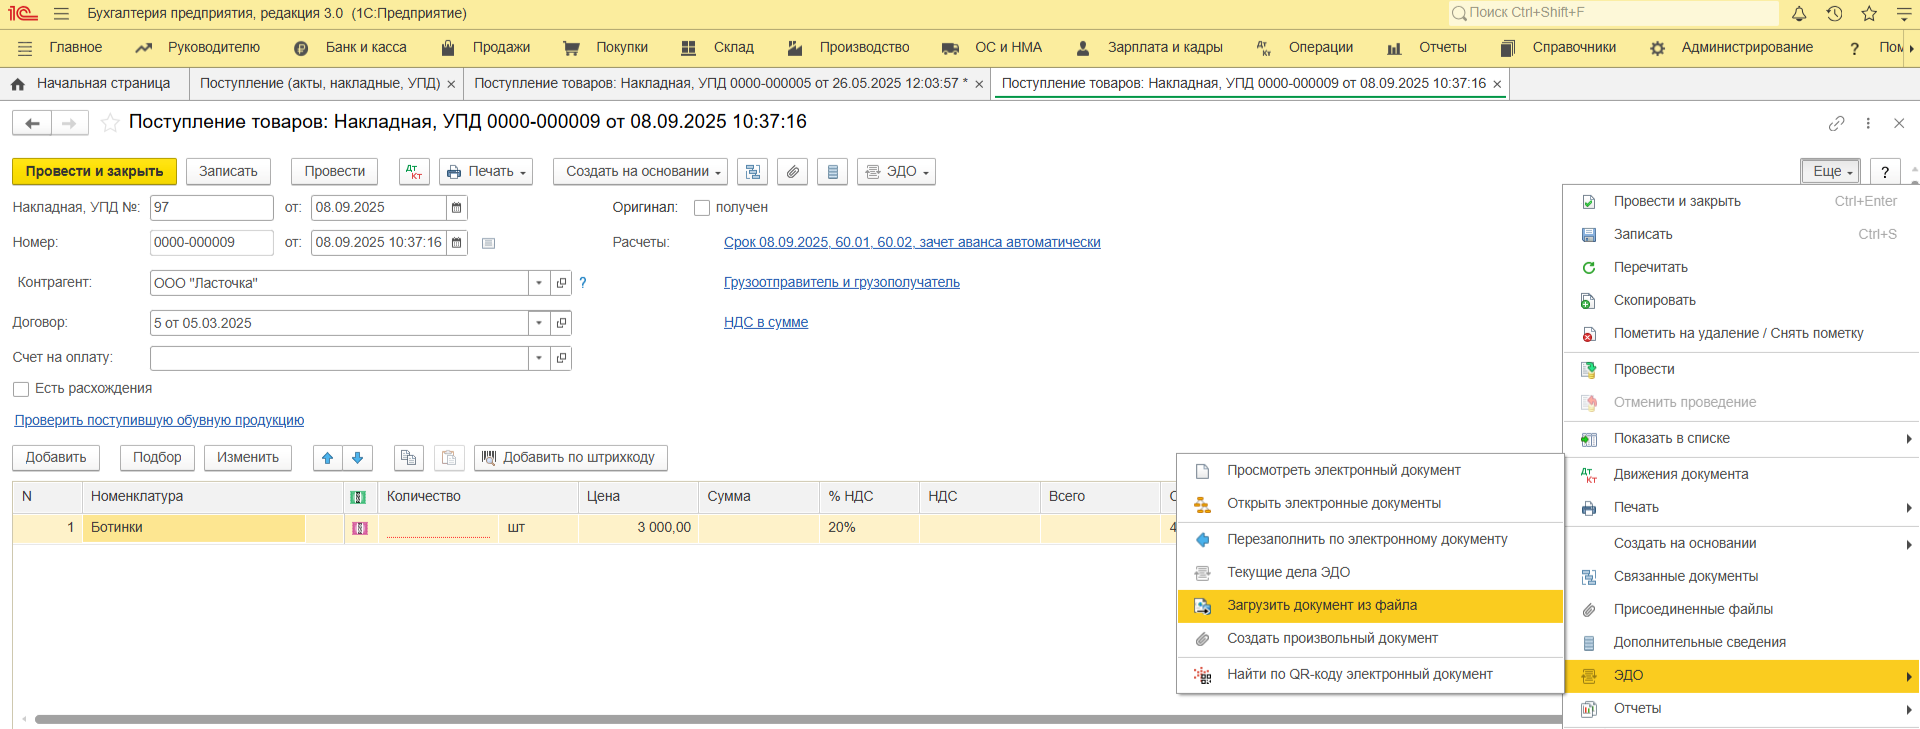1920x729 pixels.
Task: Expand the ЭДО toolbar dropdown
Action: [896, 172]
